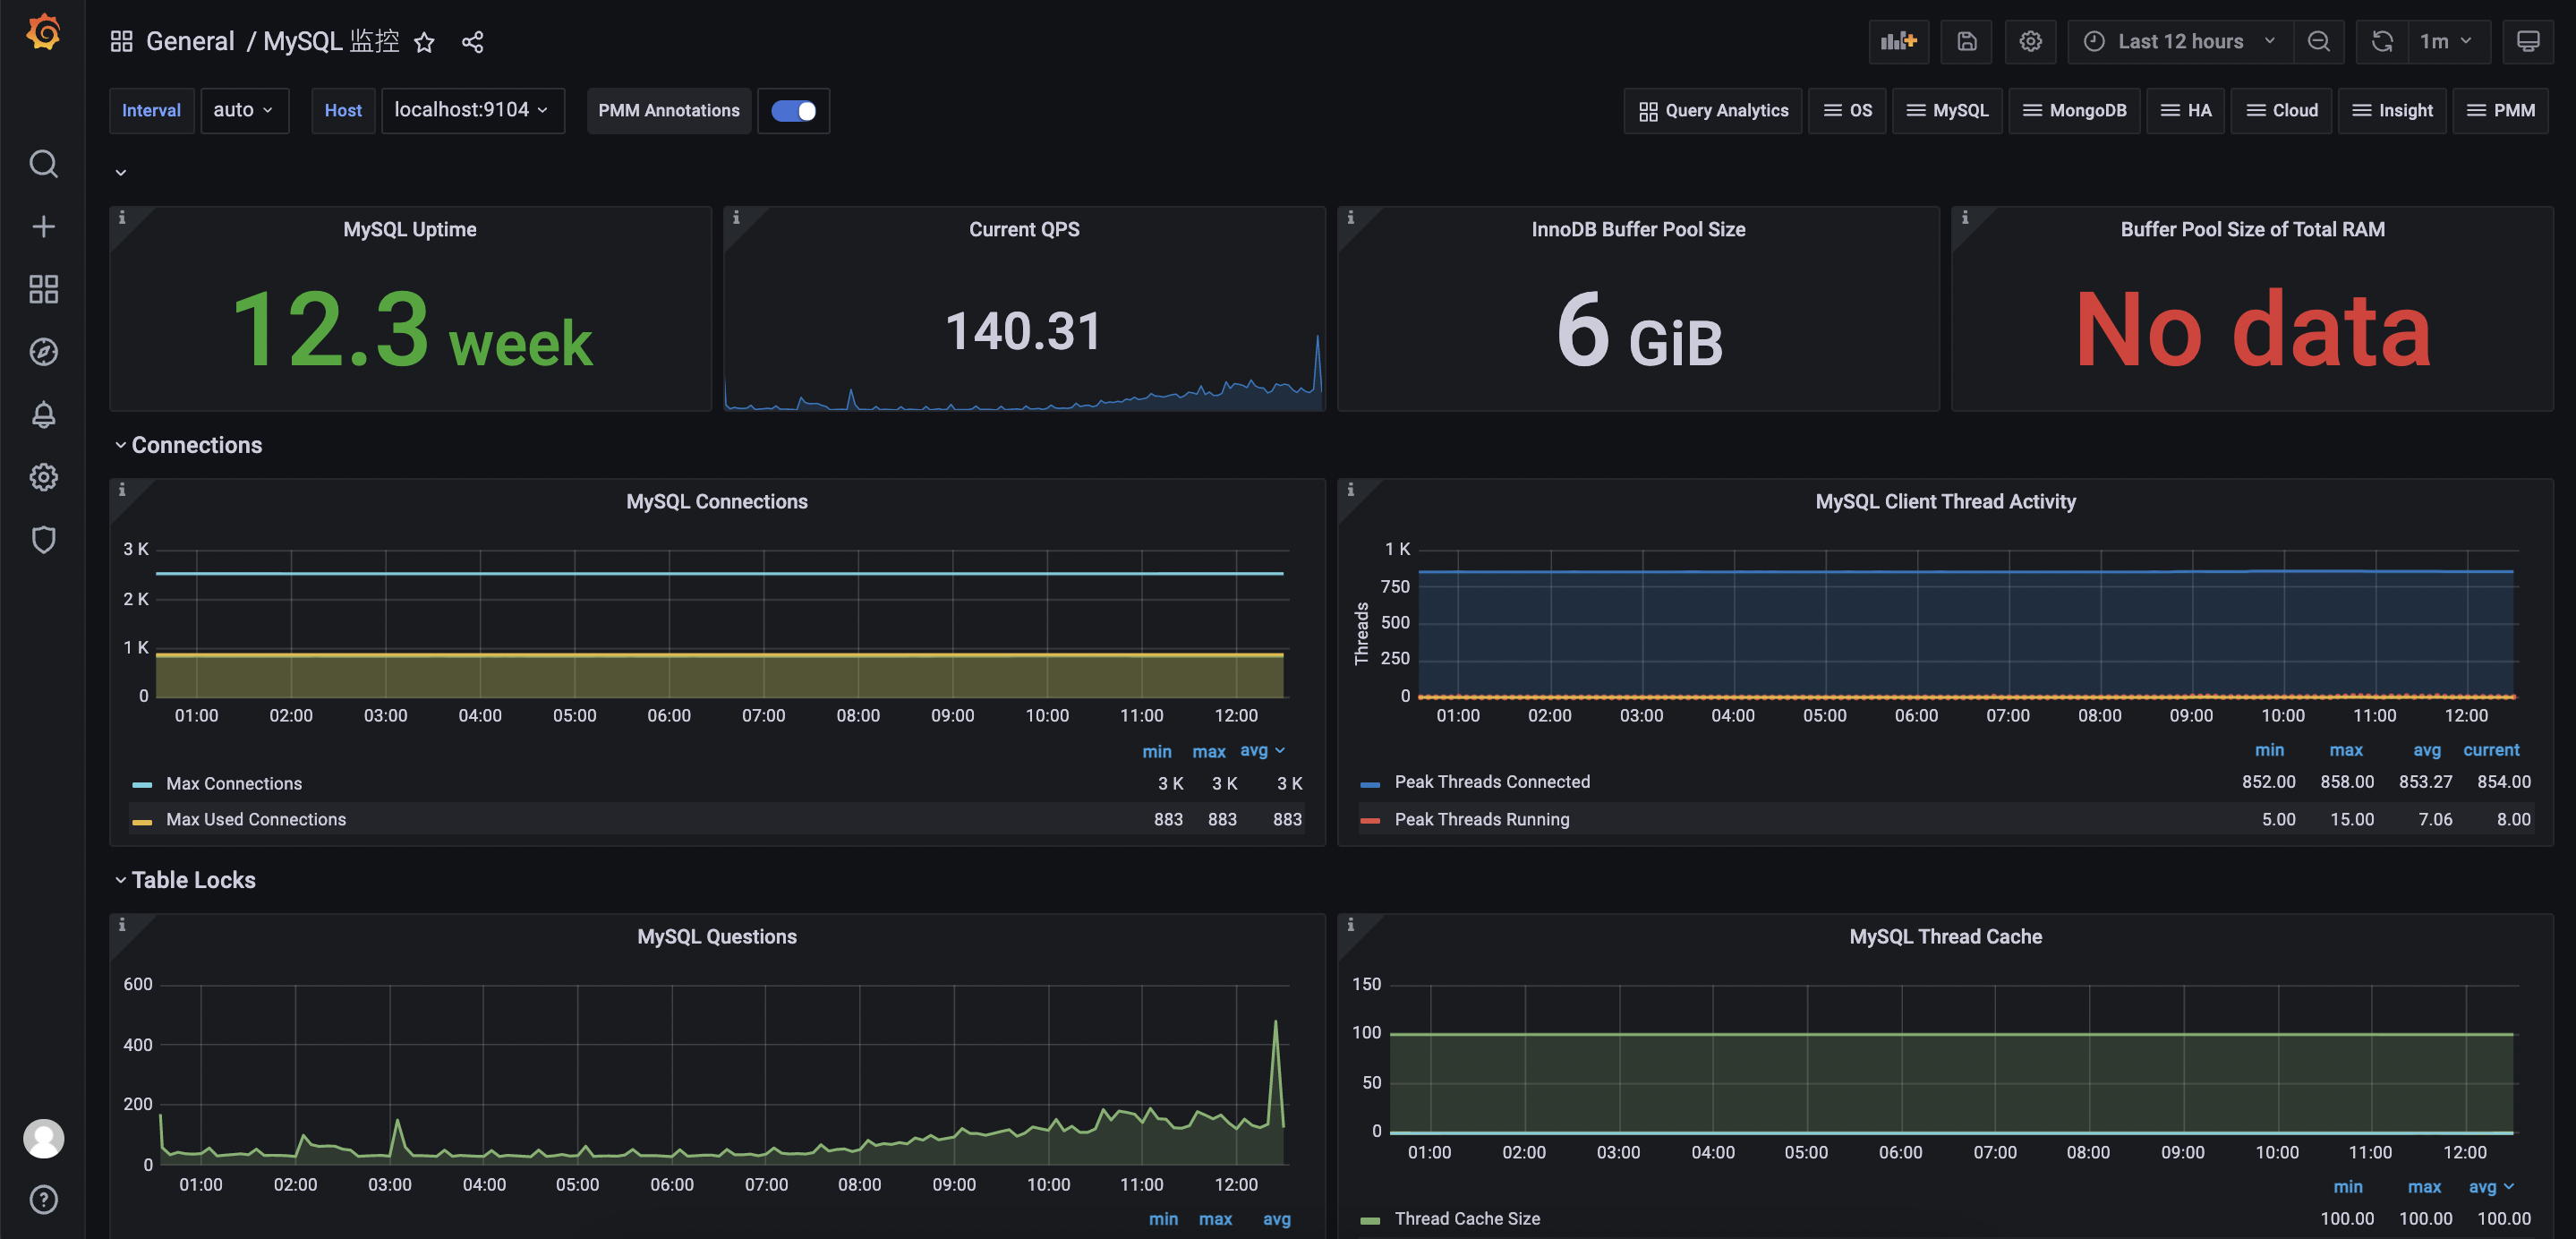Click the 6 GiB buffer pool value
Viewport: 2576px width, 1239px height.
(1638, 329)
